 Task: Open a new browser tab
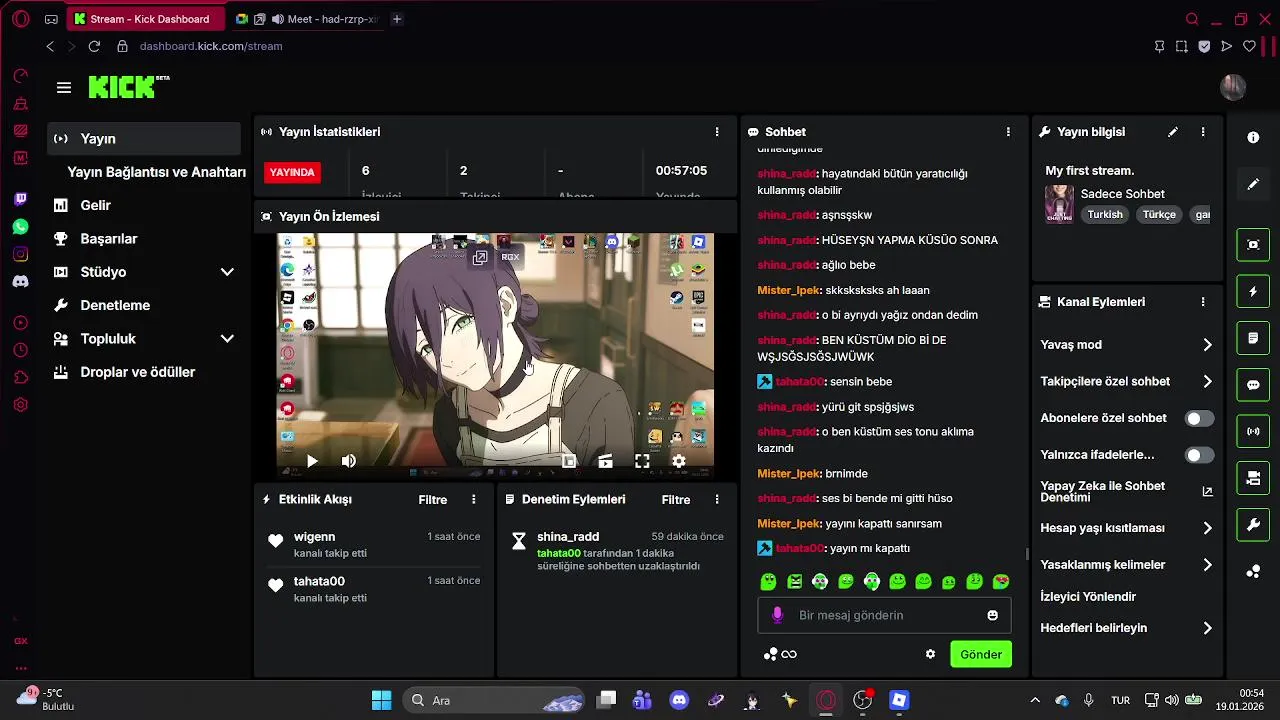click(397, 19)
